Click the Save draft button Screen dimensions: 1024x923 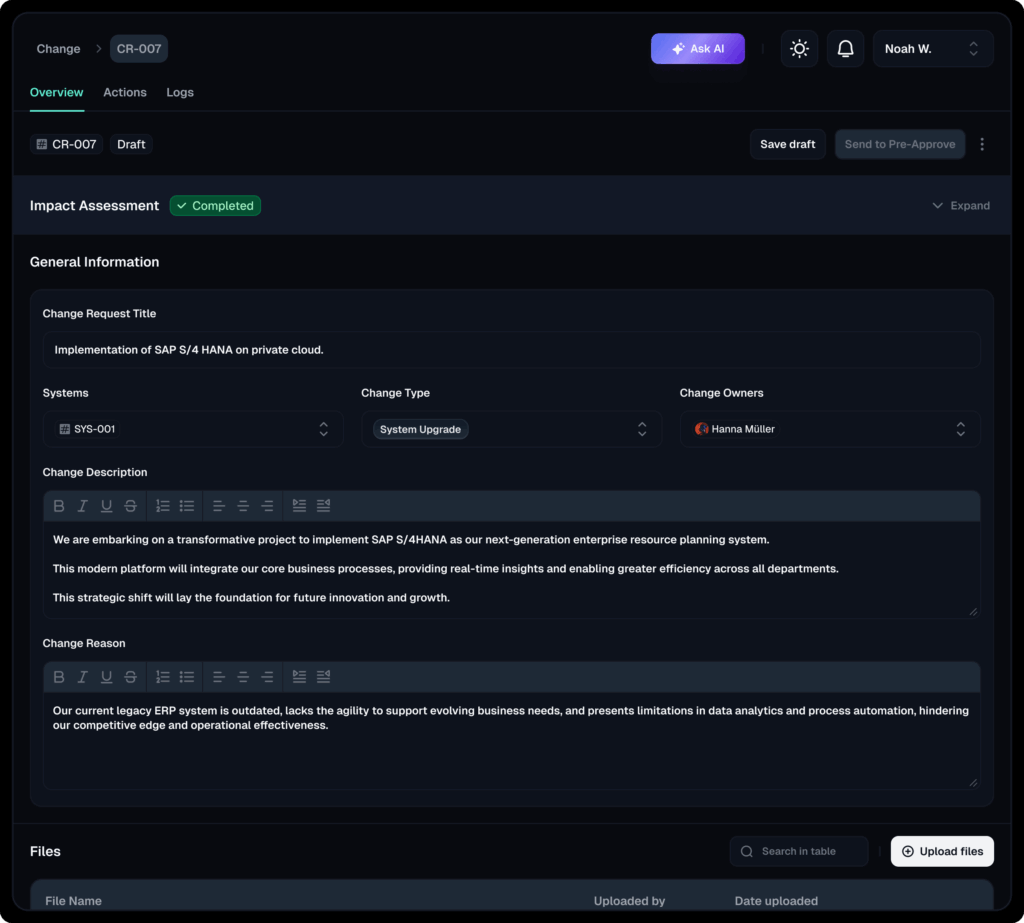click(x=787, y=144)
